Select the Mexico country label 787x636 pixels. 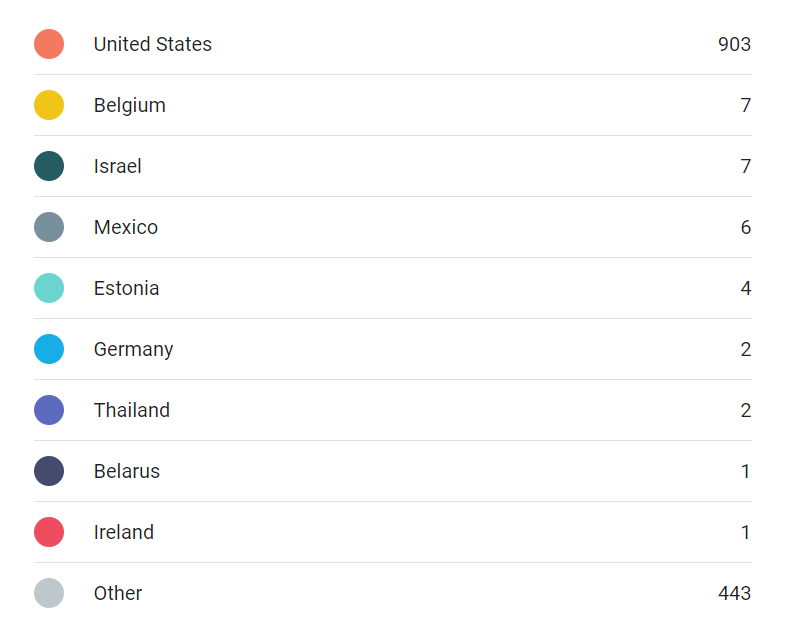(125, 227)
